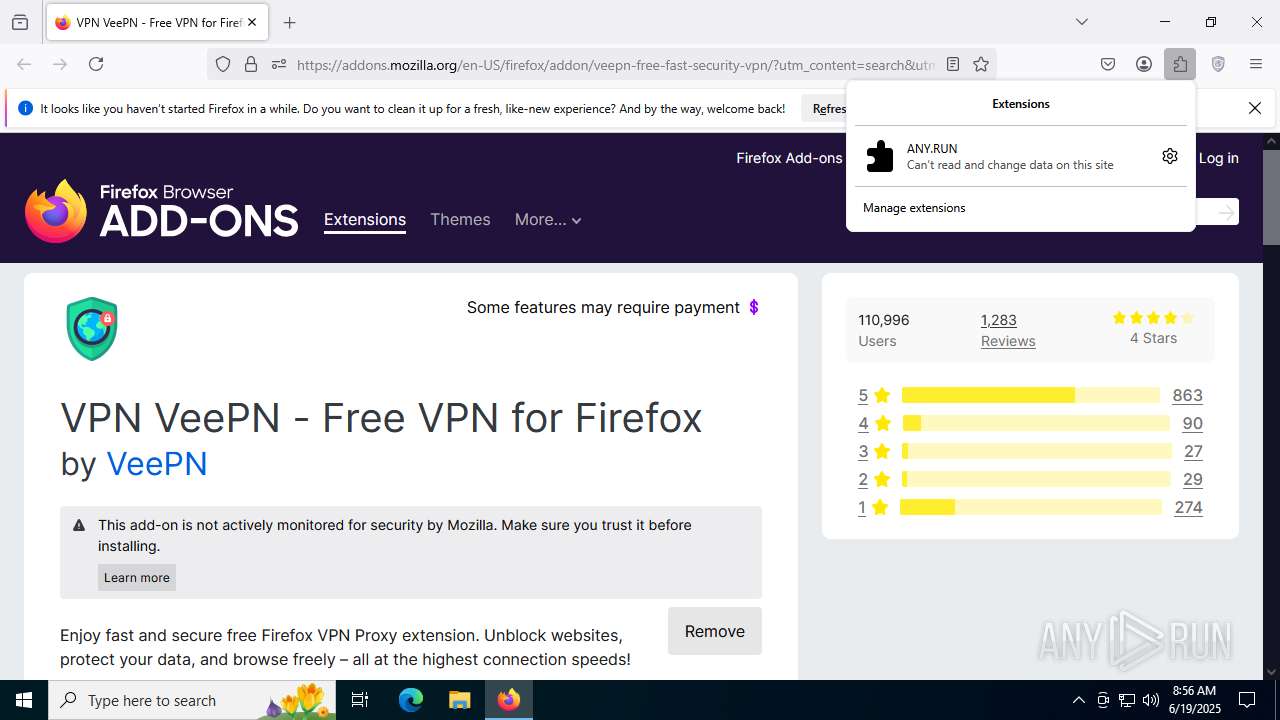Toggle reader view for this page
The height and width of the screenshot is (720, 1280).
coord(953,64)
